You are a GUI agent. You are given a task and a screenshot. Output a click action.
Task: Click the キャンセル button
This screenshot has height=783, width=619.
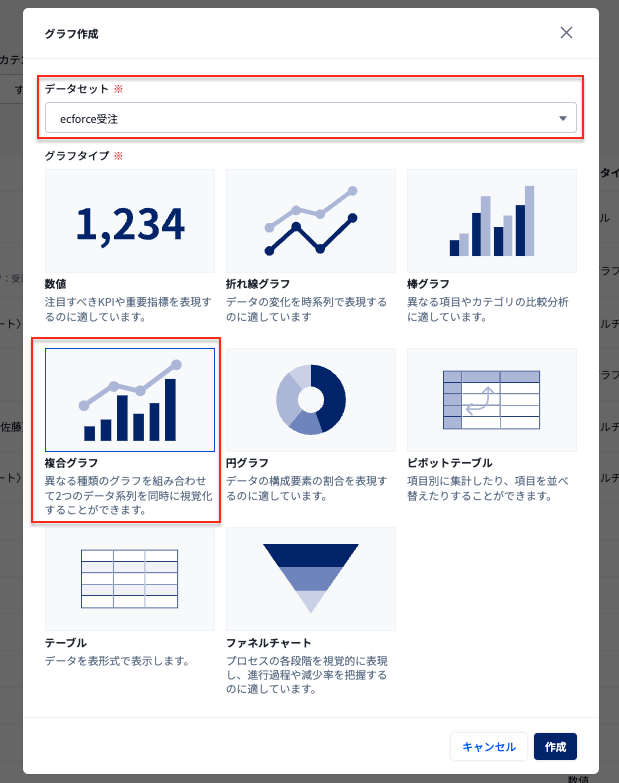489,747
